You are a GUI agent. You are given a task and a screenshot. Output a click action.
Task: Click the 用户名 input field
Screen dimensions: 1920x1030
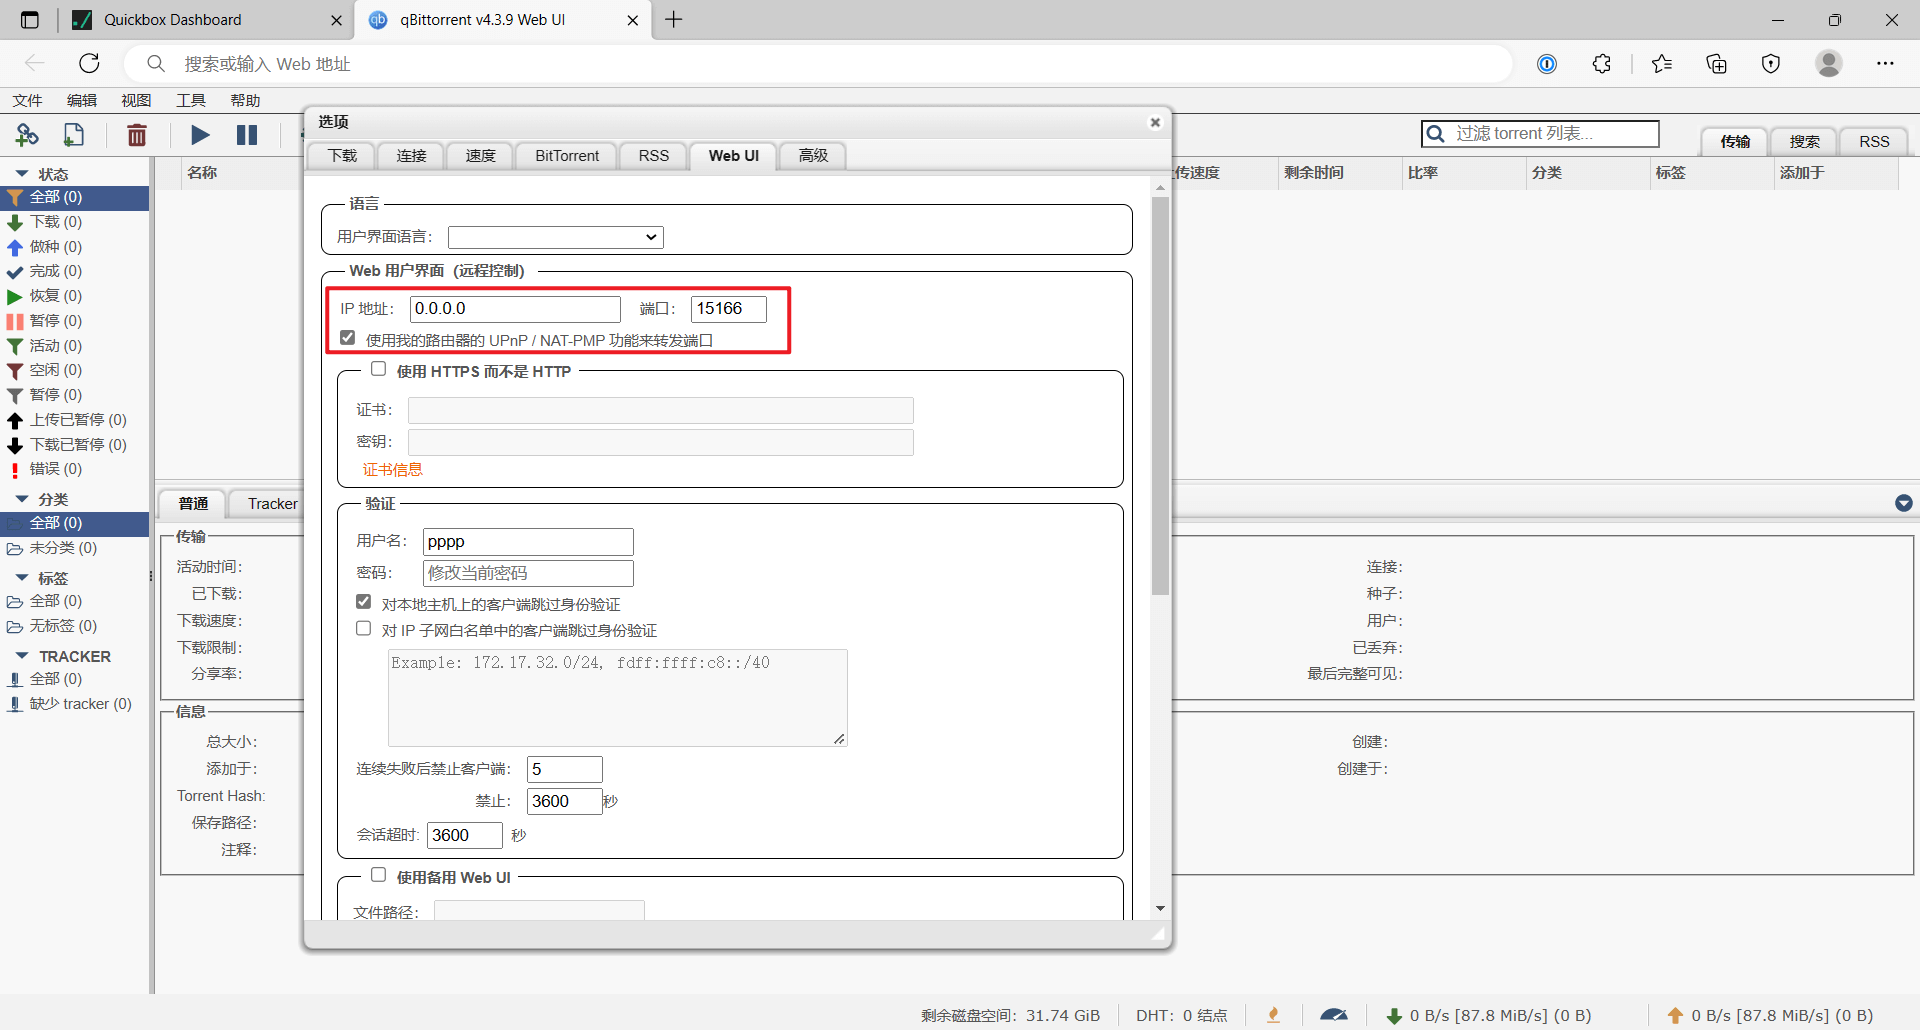click(528, 542)
